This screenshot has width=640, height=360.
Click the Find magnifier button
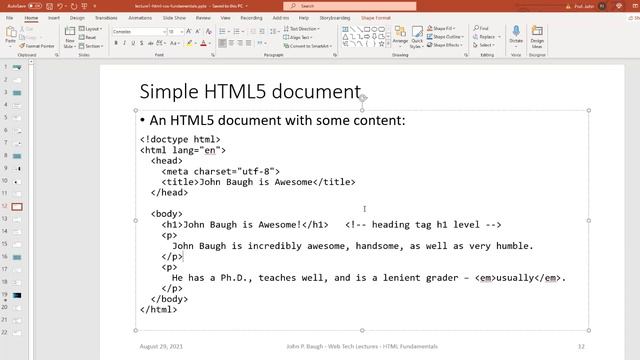pos(481,28)
